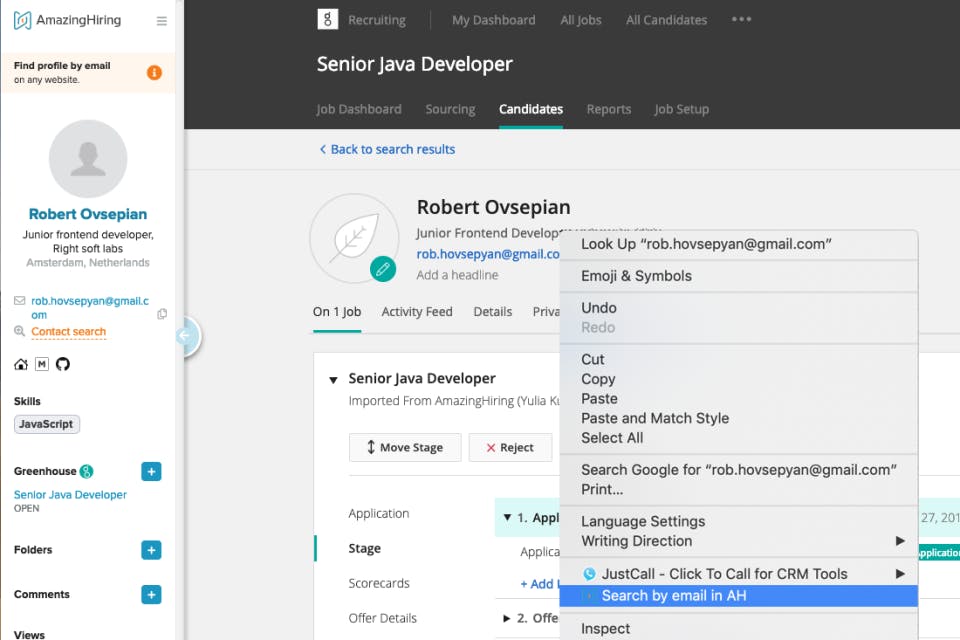Collapse the Senior Java Developer section

coord(333,380)
